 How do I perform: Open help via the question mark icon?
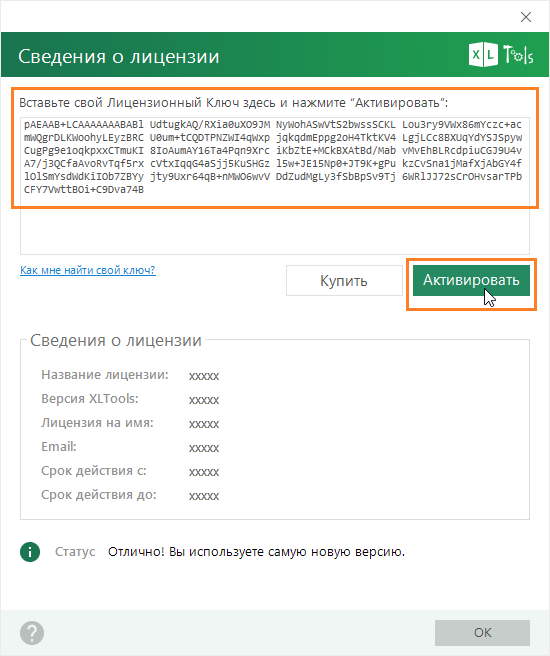pos(32,633)
